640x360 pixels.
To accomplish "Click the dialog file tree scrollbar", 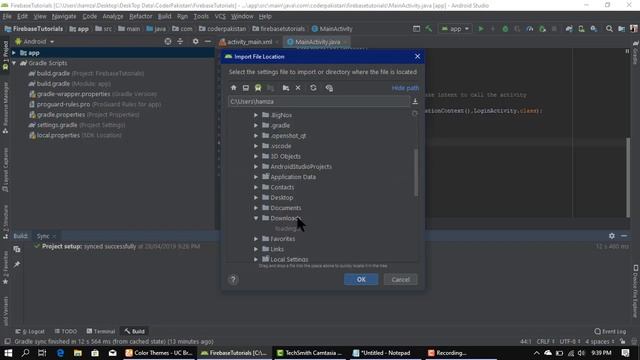I will [x=416, y=173].
